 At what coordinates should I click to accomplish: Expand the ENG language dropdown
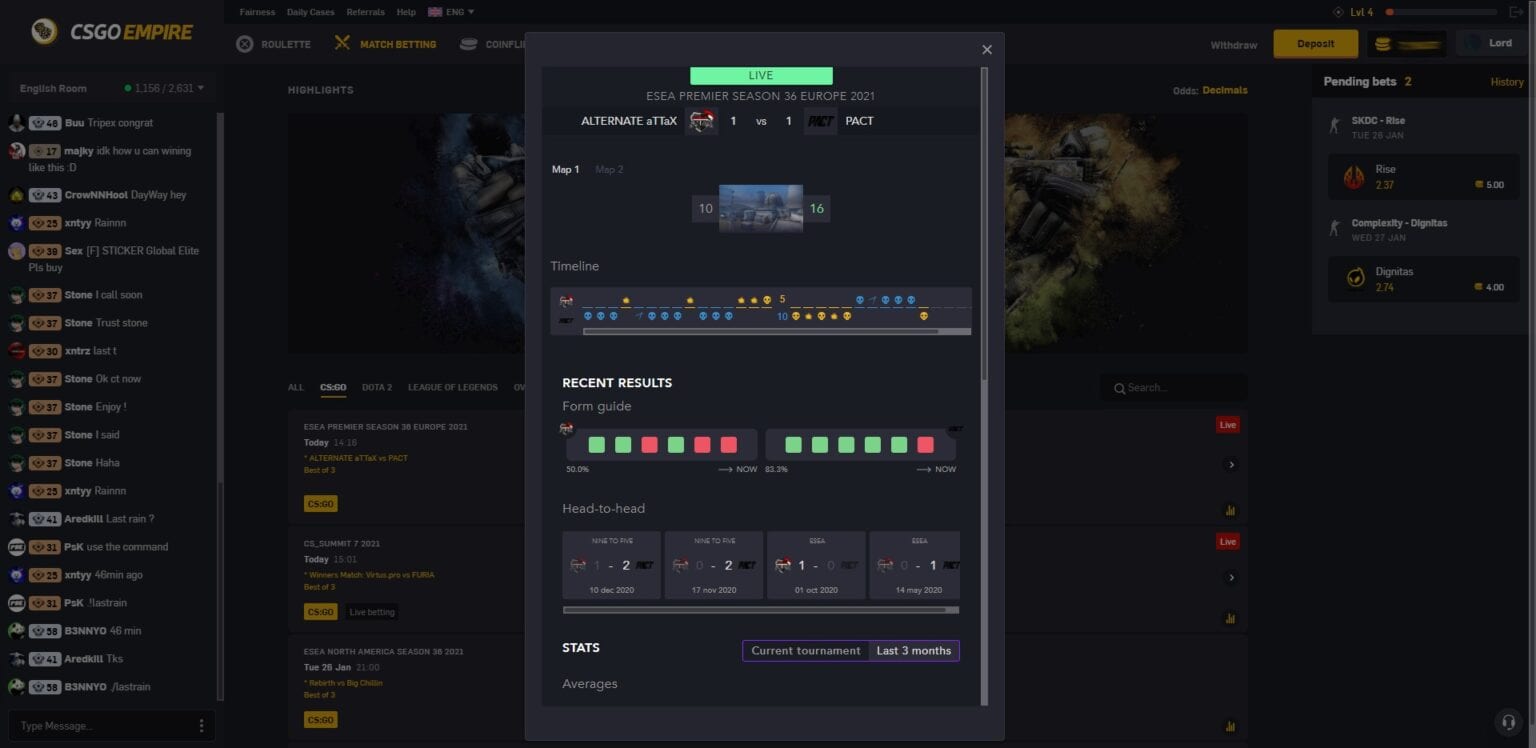point(451,12)
